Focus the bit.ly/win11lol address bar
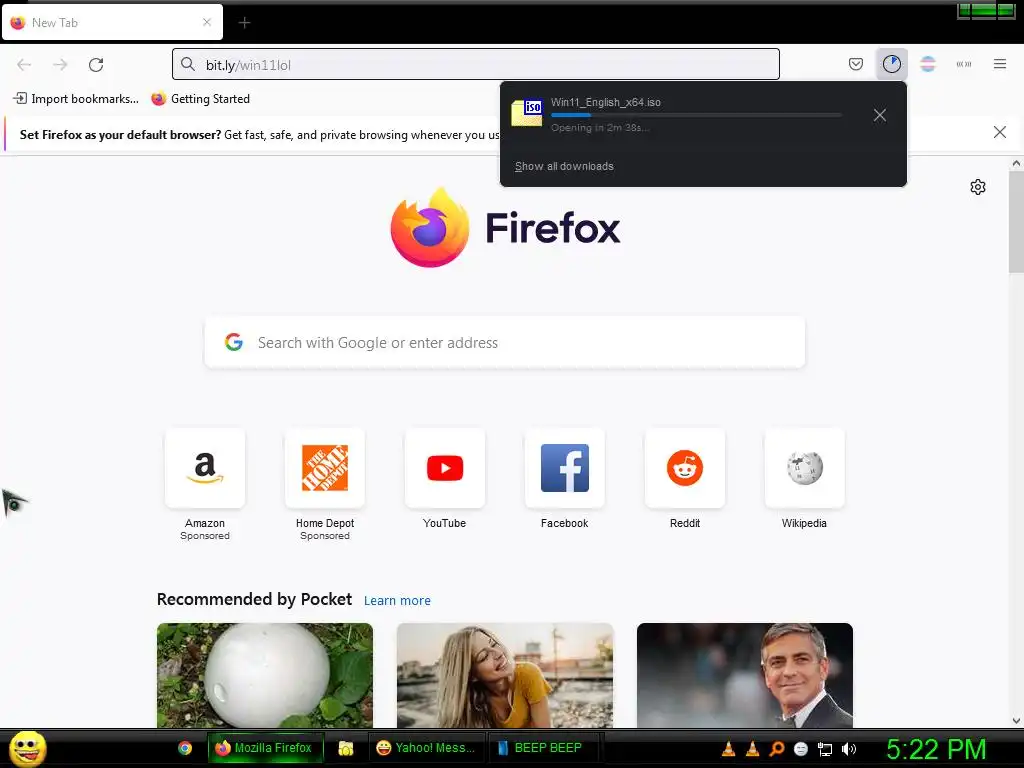The width and height of the screenshot is (1024, 768). (475, 65)
